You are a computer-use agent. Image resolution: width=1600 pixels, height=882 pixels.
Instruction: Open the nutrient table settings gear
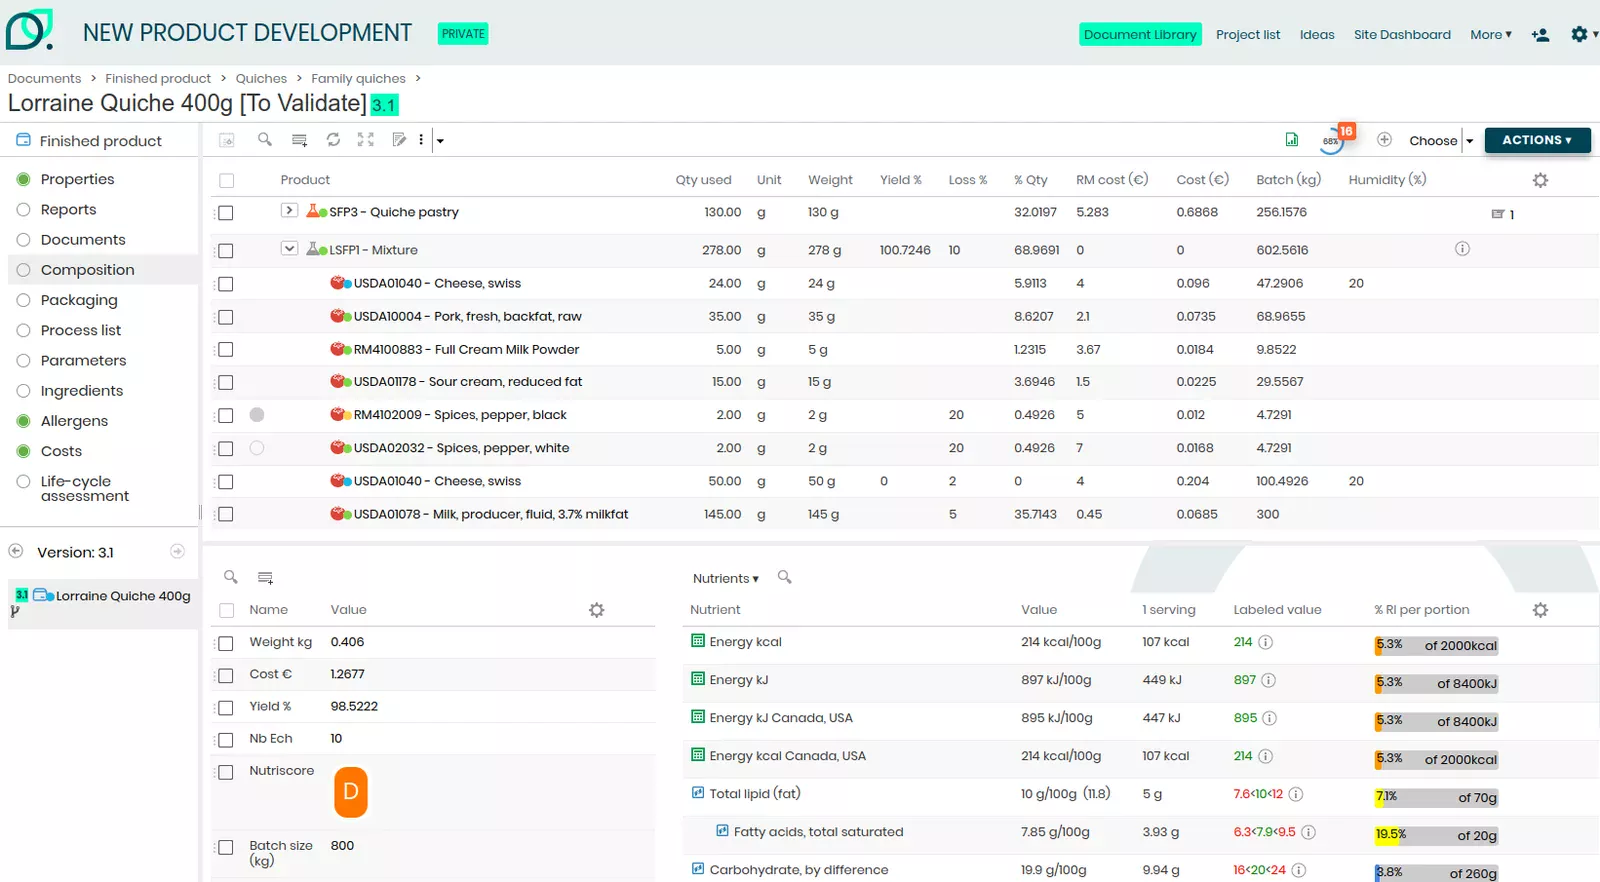pyautogui.click(x=1540, y=610)
